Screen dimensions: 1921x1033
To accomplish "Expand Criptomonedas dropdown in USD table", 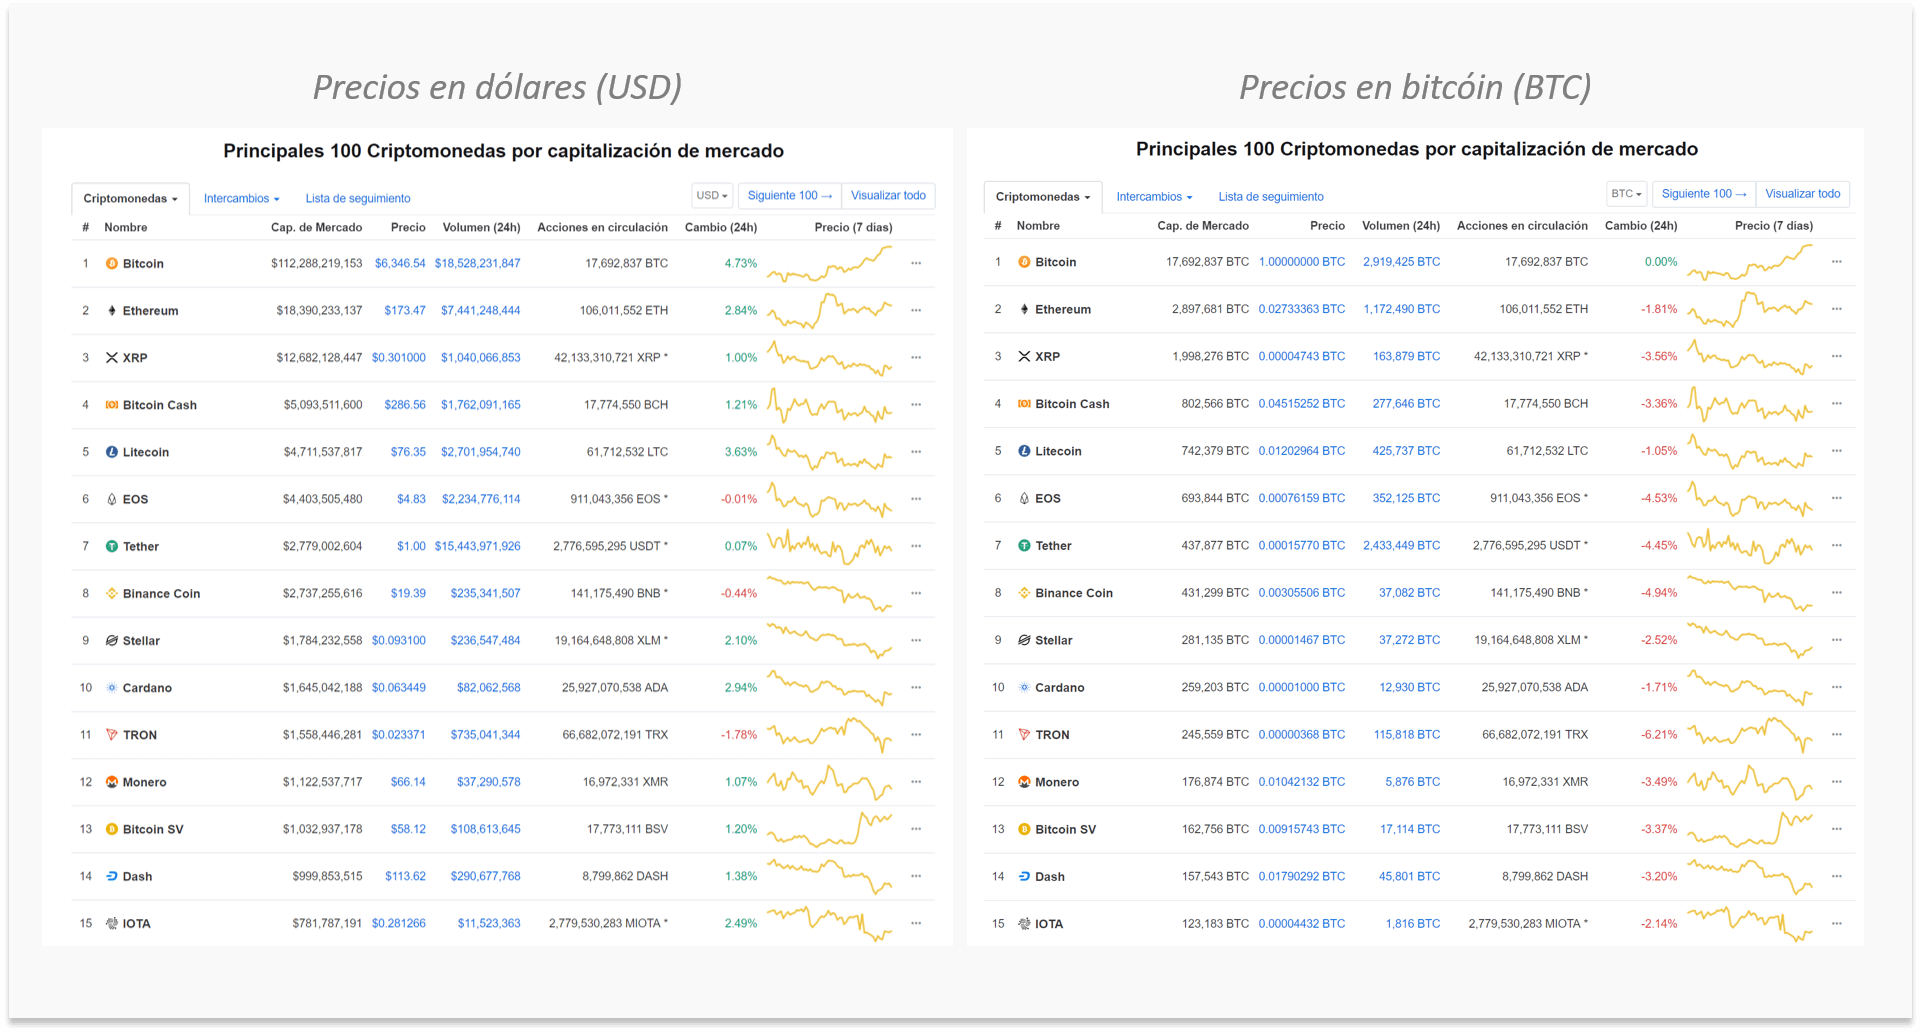I will (x=130, y=199).
